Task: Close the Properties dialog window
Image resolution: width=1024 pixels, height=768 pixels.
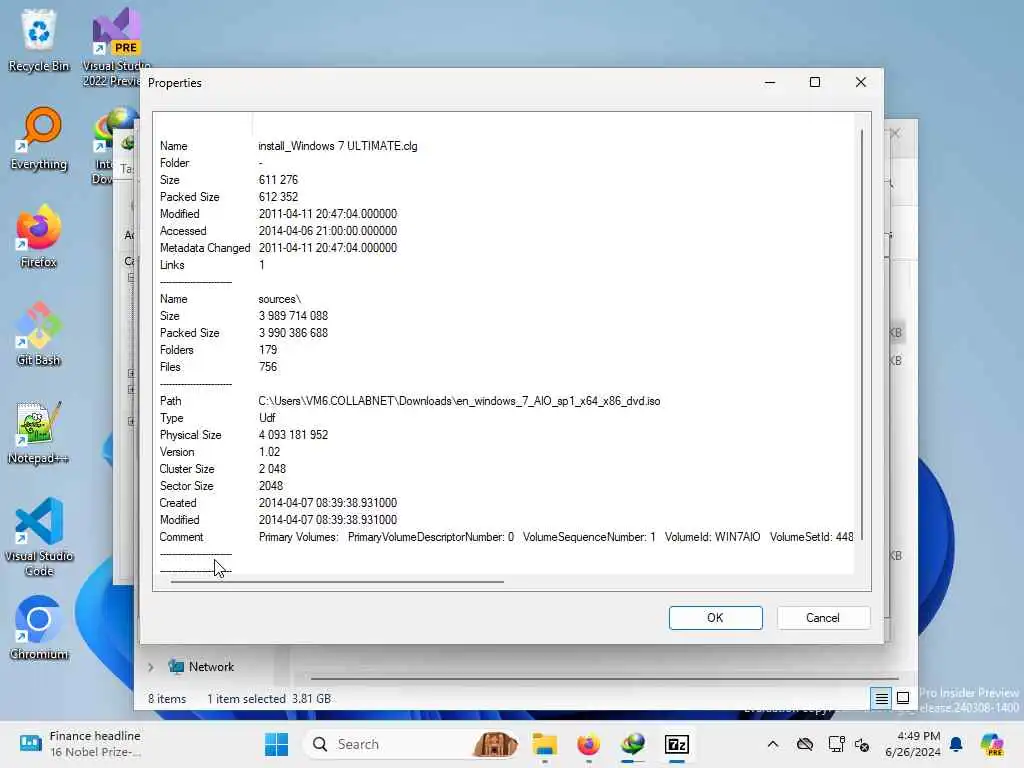Action: tap(861, 82)
